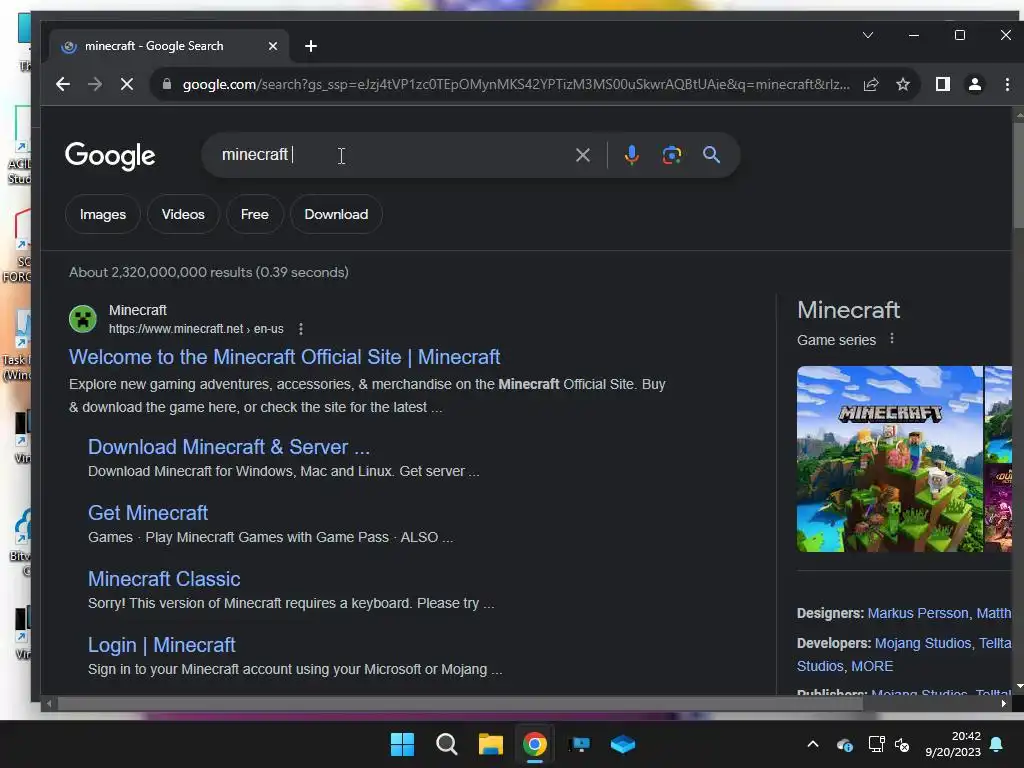Click inside the minecraft search input field
This screenshot has height=768, width=1024.
pos(392,155)
